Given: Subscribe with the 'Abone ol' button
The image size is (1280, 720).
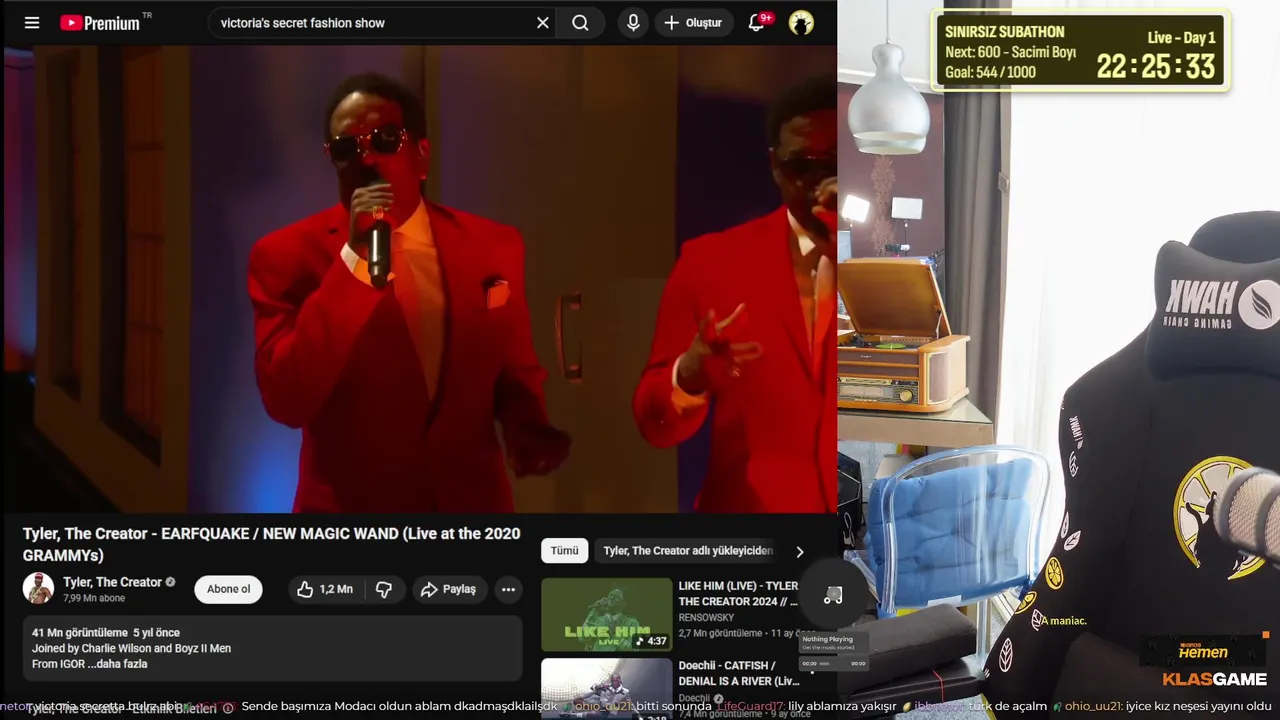Looking at the screenshot, I should [x=228, y=589].
